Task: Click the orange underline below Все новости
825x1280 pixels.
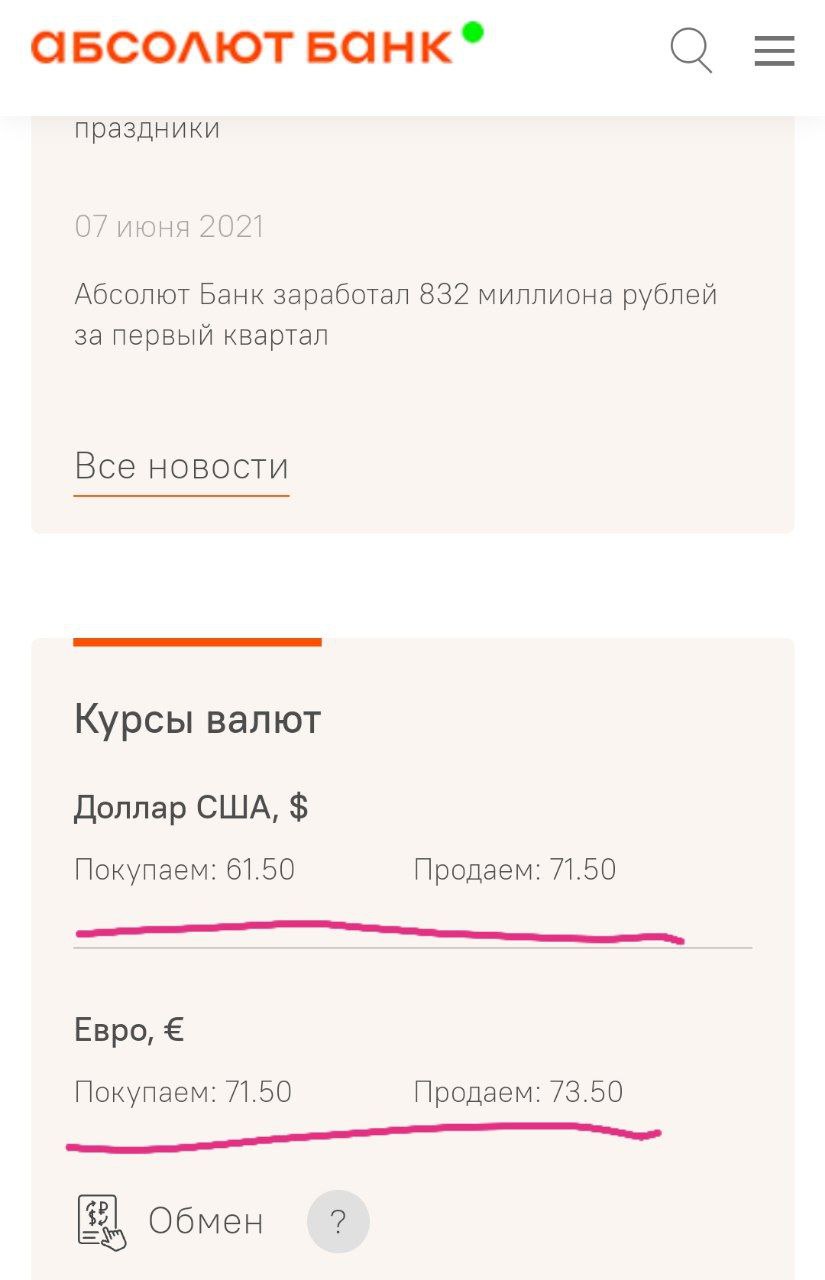Action: tap(181, 494)
